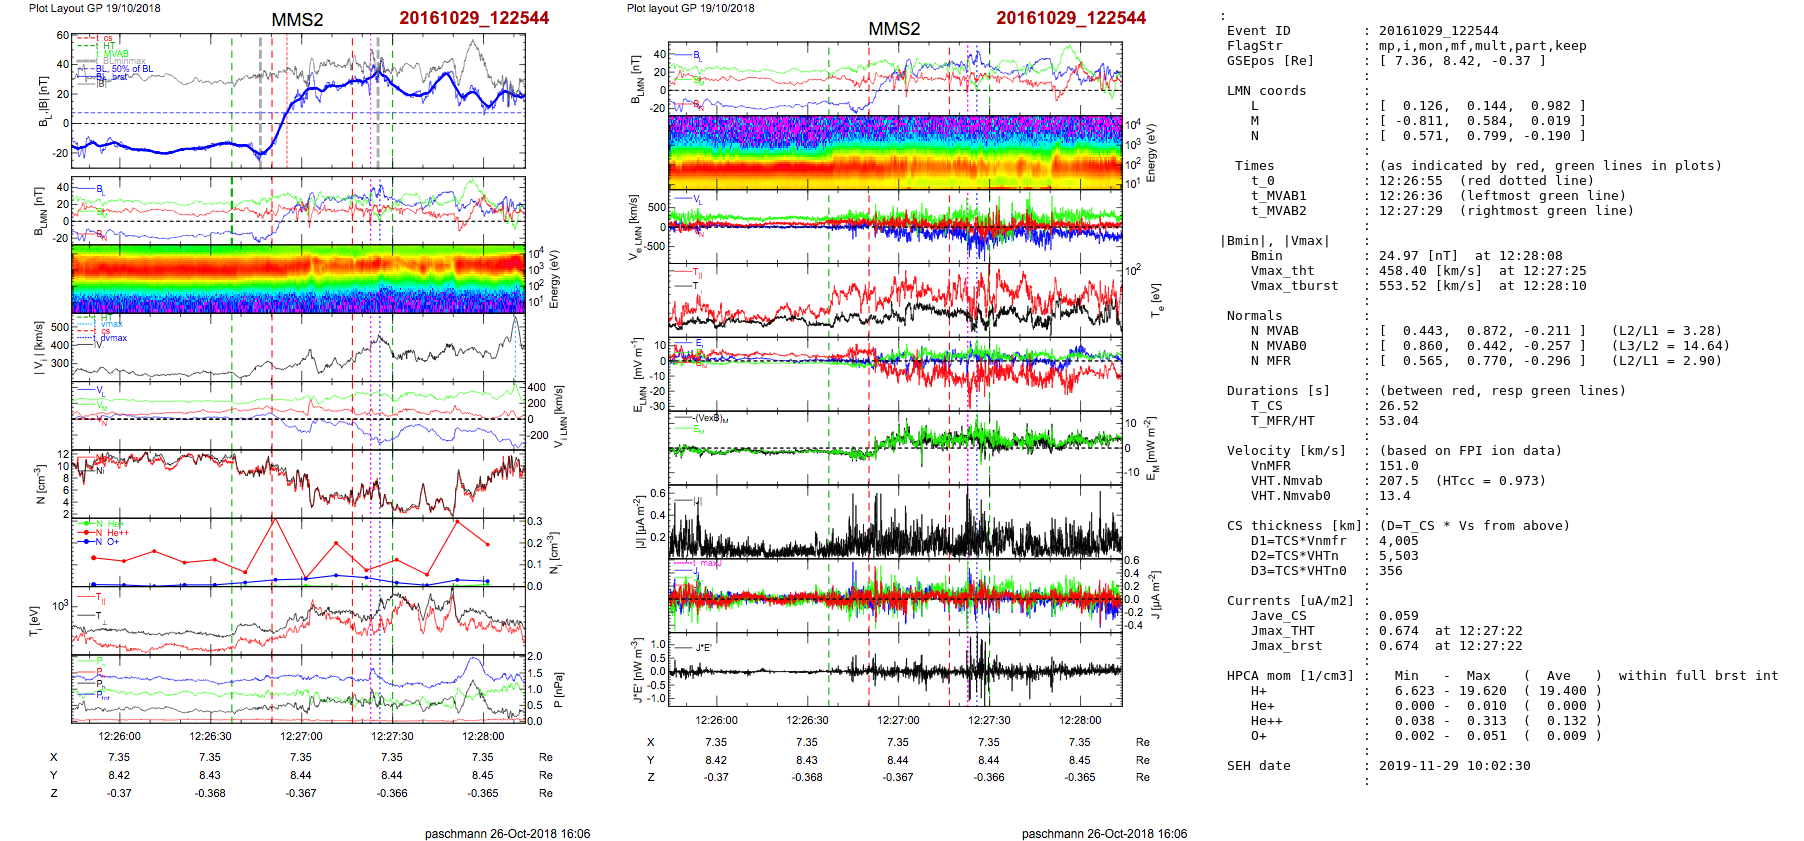Click the 'J*E'' legend in bottom right panel
1804x841 pixels.
click(x=703, y=648)
